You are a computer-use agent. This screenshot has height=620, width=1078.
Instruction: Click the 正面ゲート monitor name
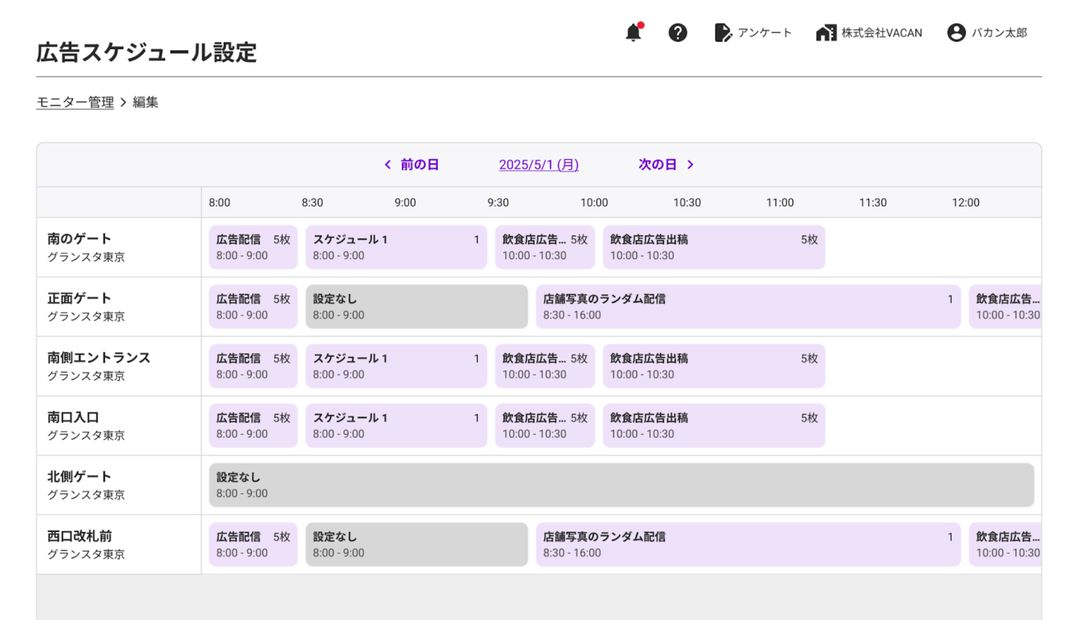79,298
